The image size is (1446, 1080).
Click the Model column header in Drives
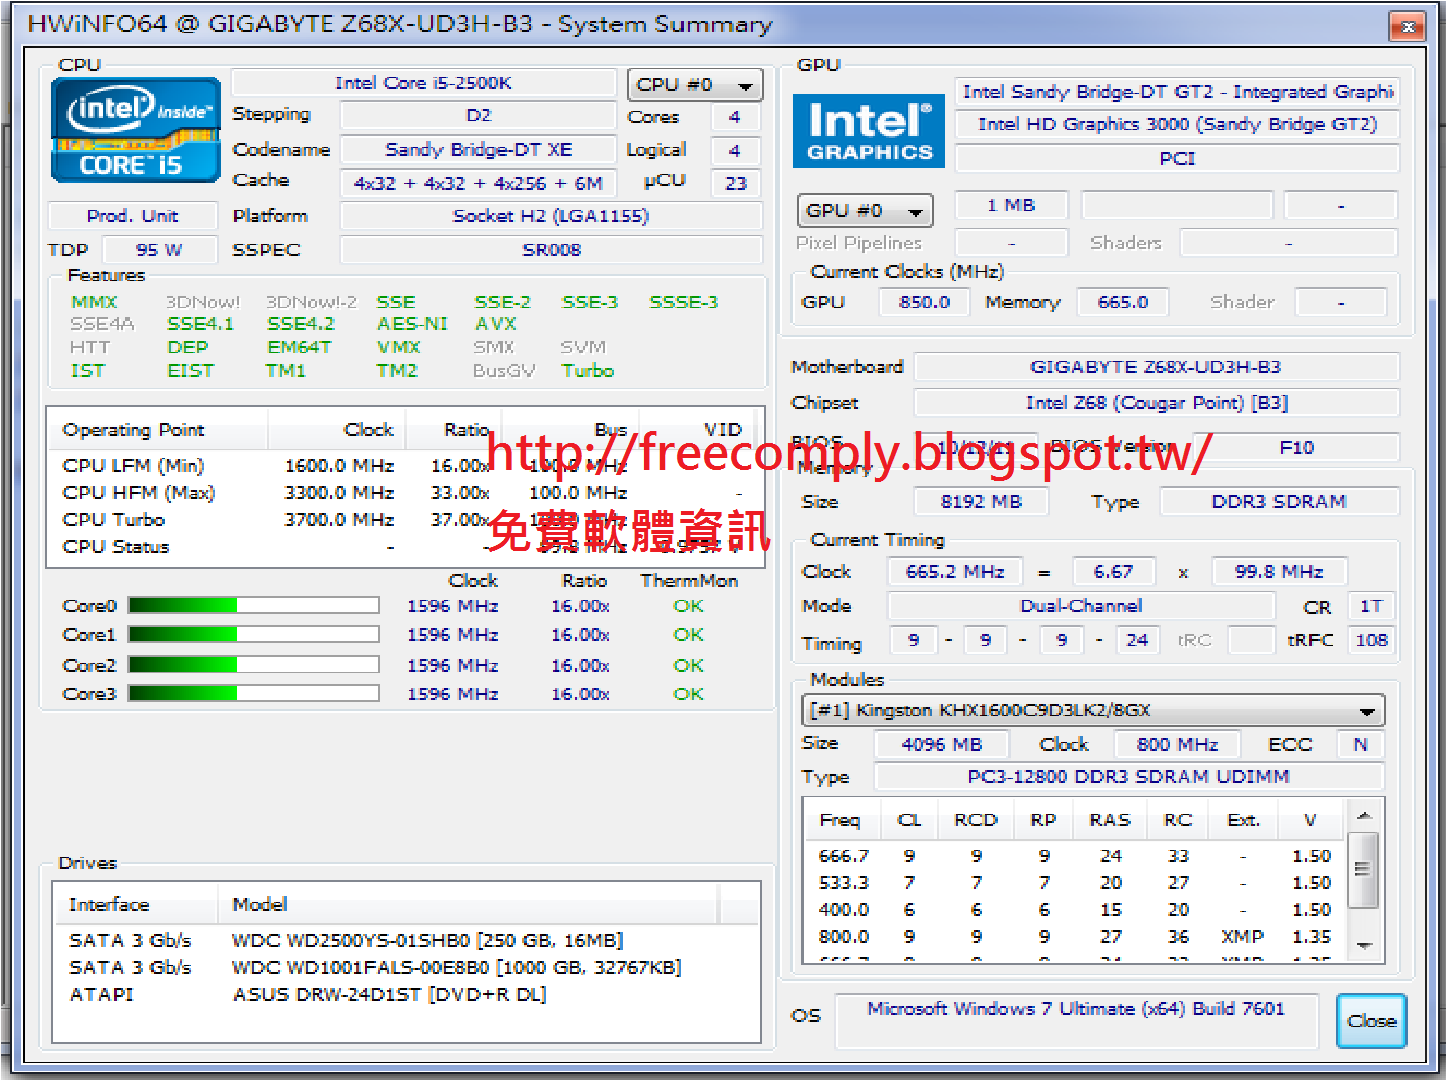click(x=468, y=905)
